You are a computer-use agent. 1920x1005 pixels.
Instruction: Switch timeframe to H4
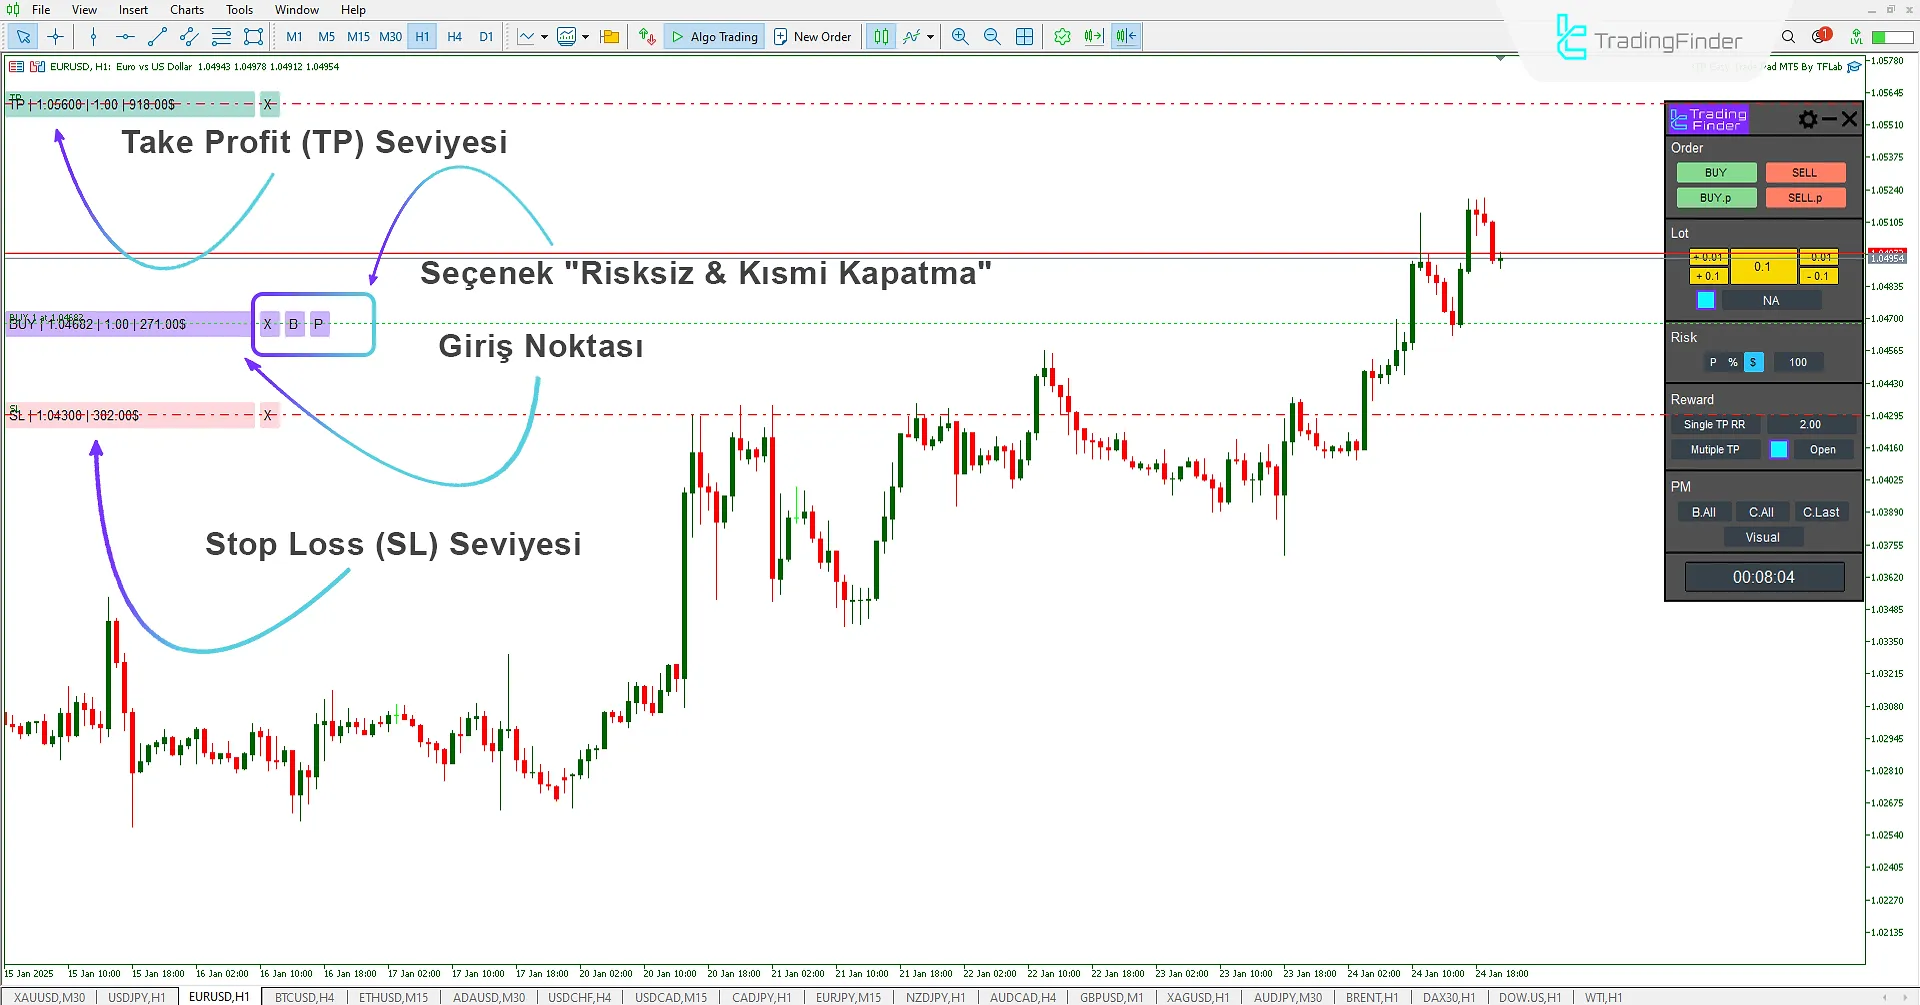click(x=454, y=36)
